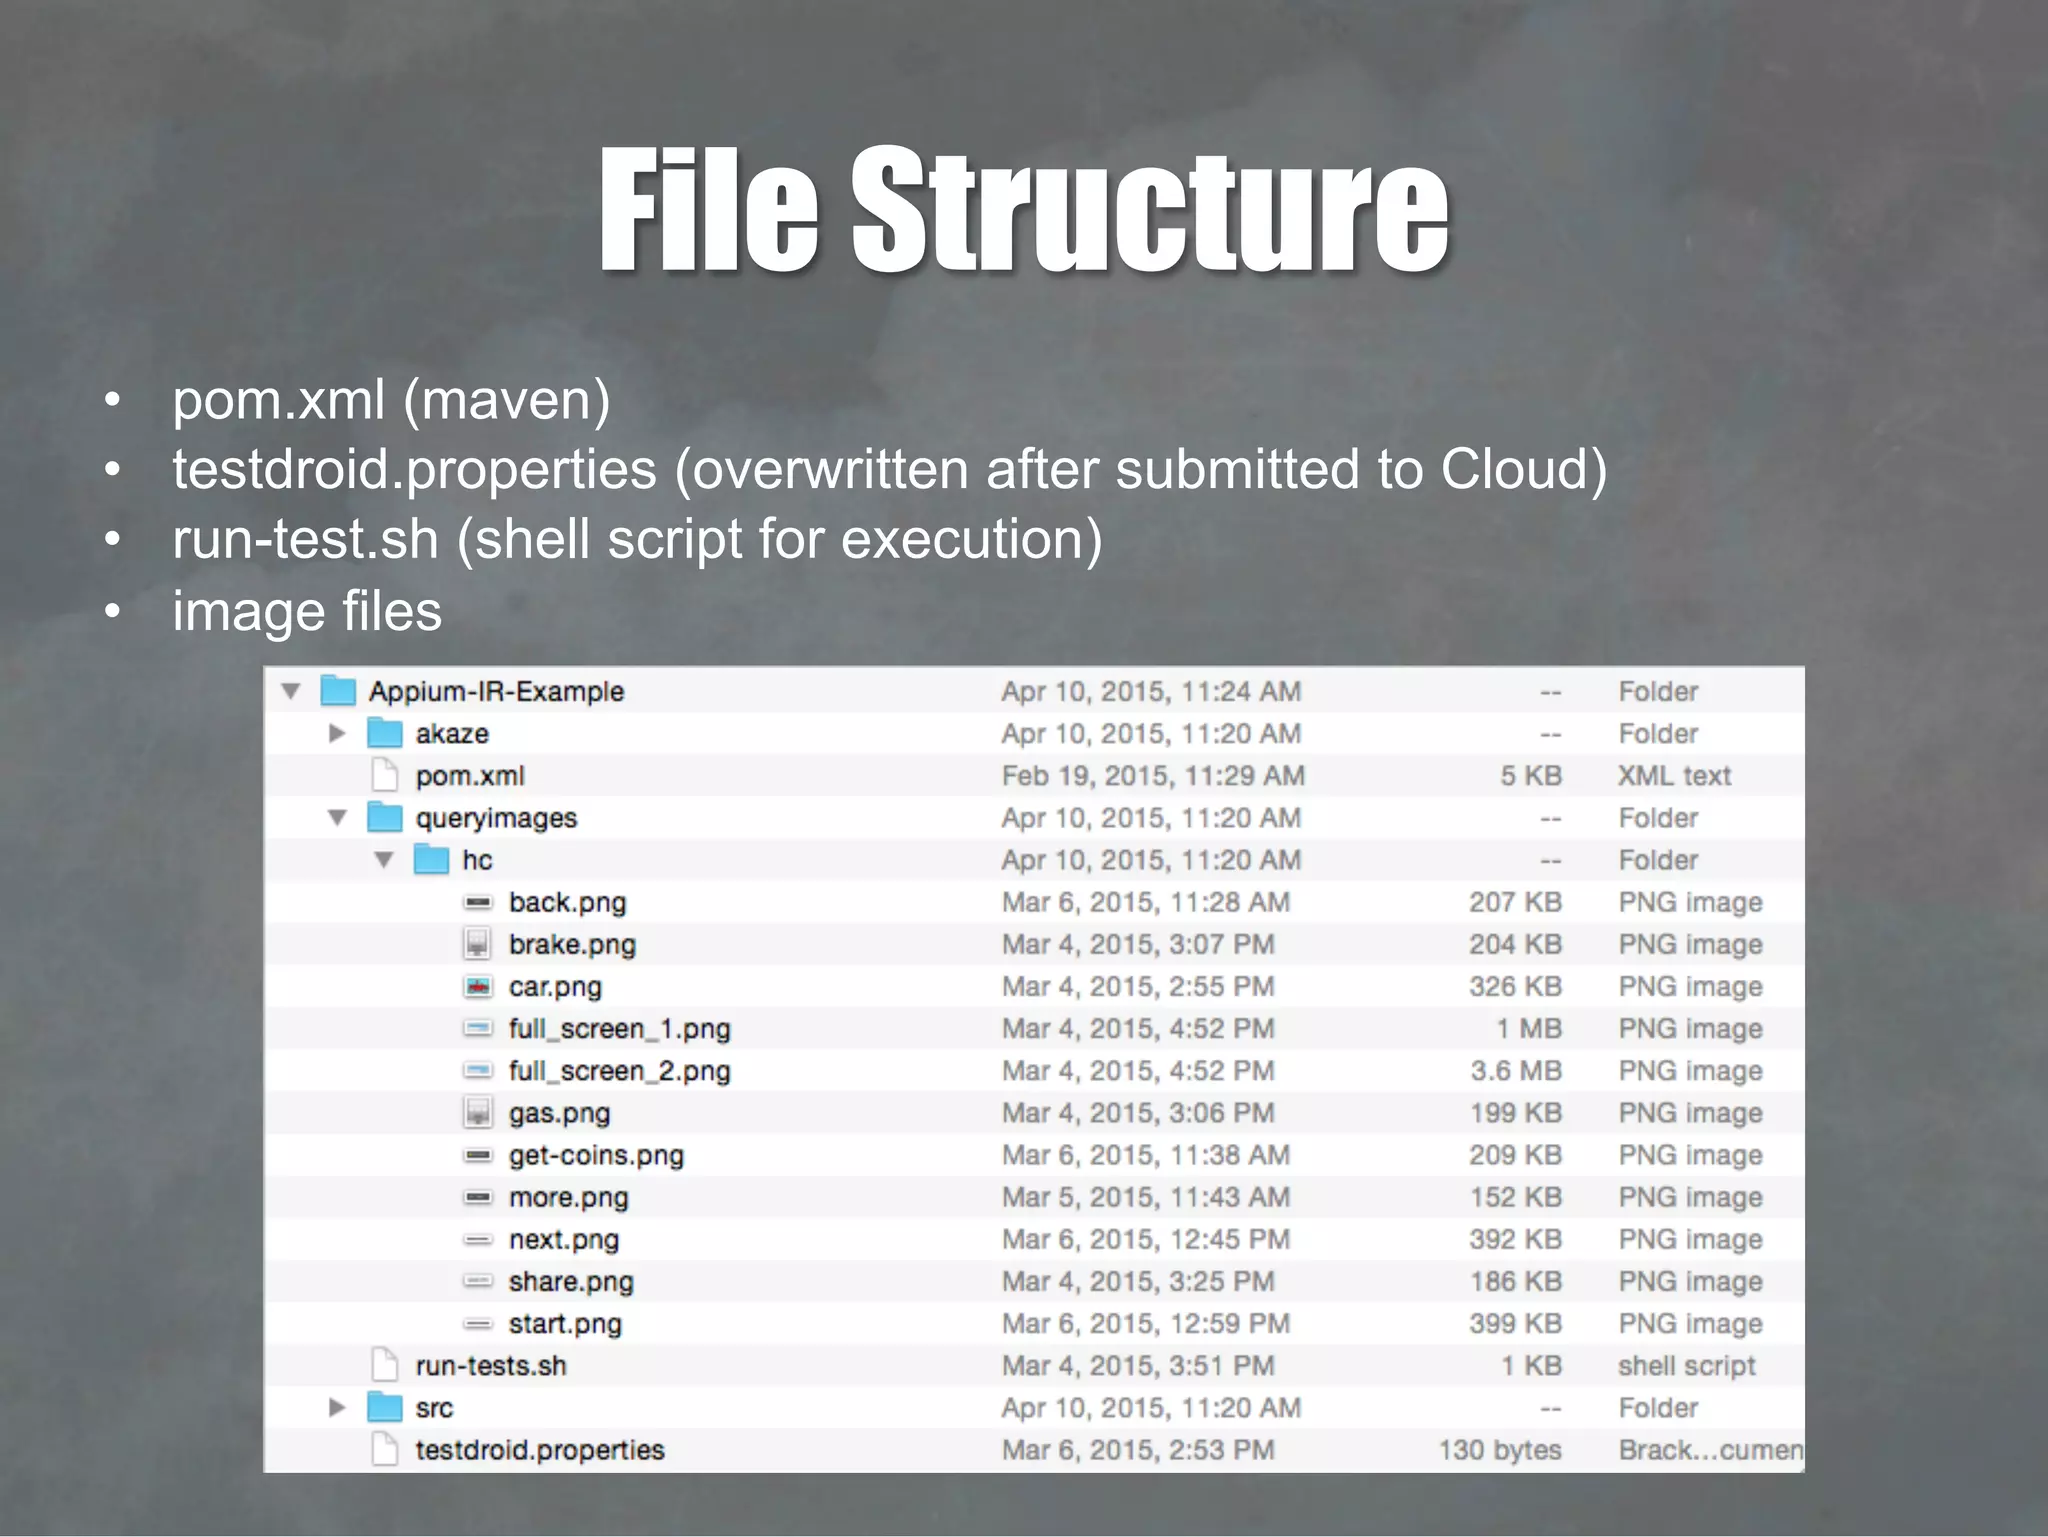2048x1537 pixels.
Task: Click the full_screen_2.png thumbnail icon
Action: pyautogui.click(x=478, y=1070)
